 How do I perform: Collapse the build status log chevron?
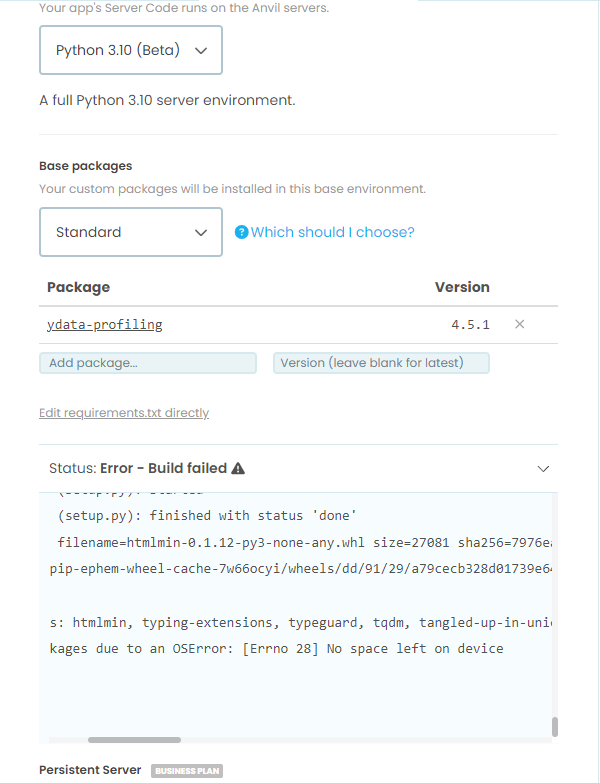[543, 469]
